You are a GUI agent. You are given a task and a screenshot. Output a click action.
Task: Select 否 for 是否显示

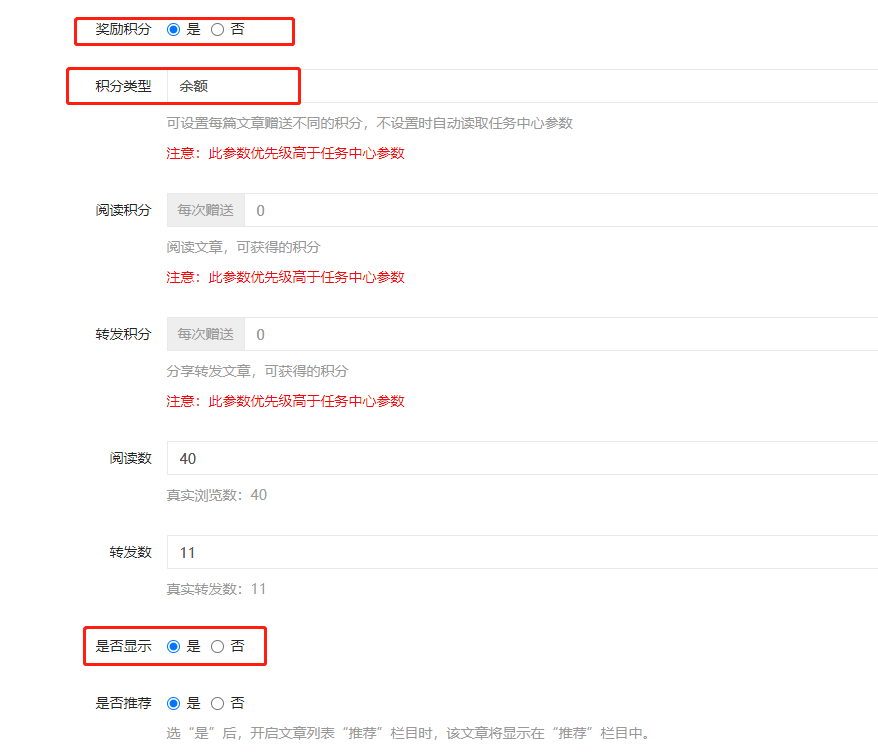(217, 647)
